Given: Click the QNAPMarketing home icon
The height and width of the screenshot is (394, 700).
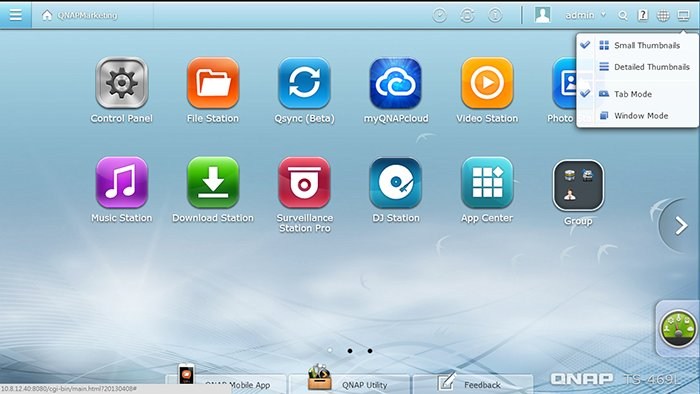Looking at the screenshot, I should pos(47,15).
